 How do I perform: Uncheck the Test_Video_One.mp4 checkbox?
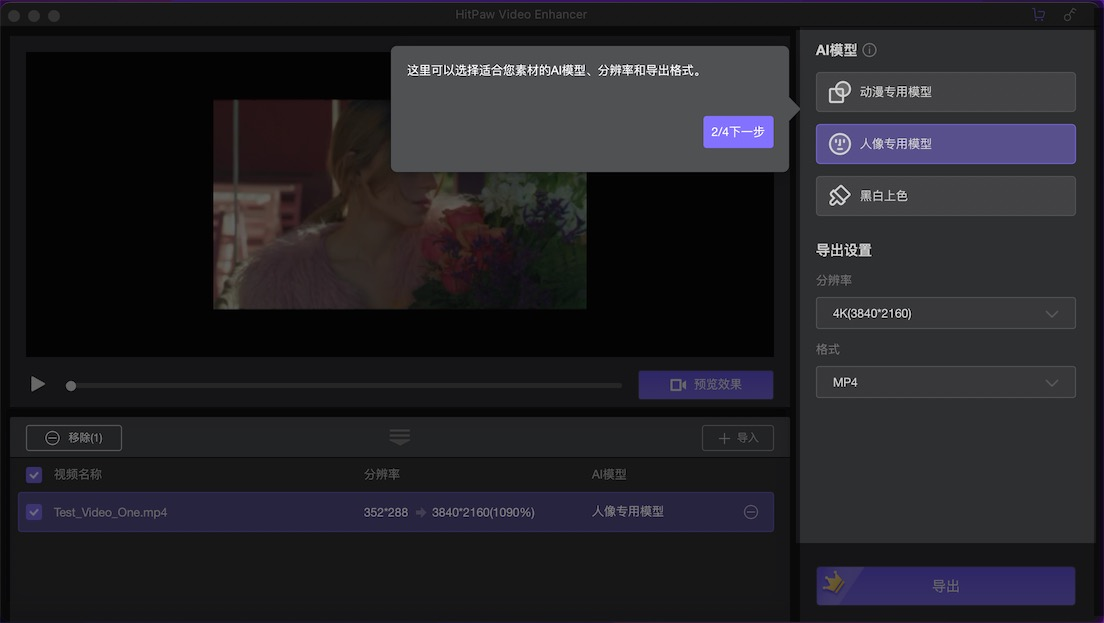click(34, 512)
